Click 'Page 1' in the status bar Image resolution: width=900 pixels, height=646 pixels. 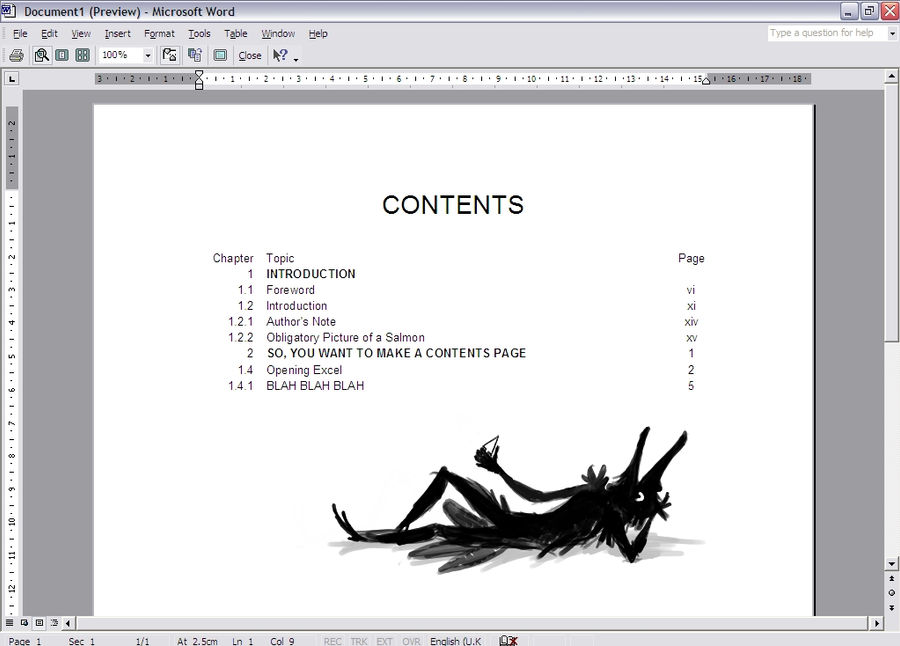[24, 641]
